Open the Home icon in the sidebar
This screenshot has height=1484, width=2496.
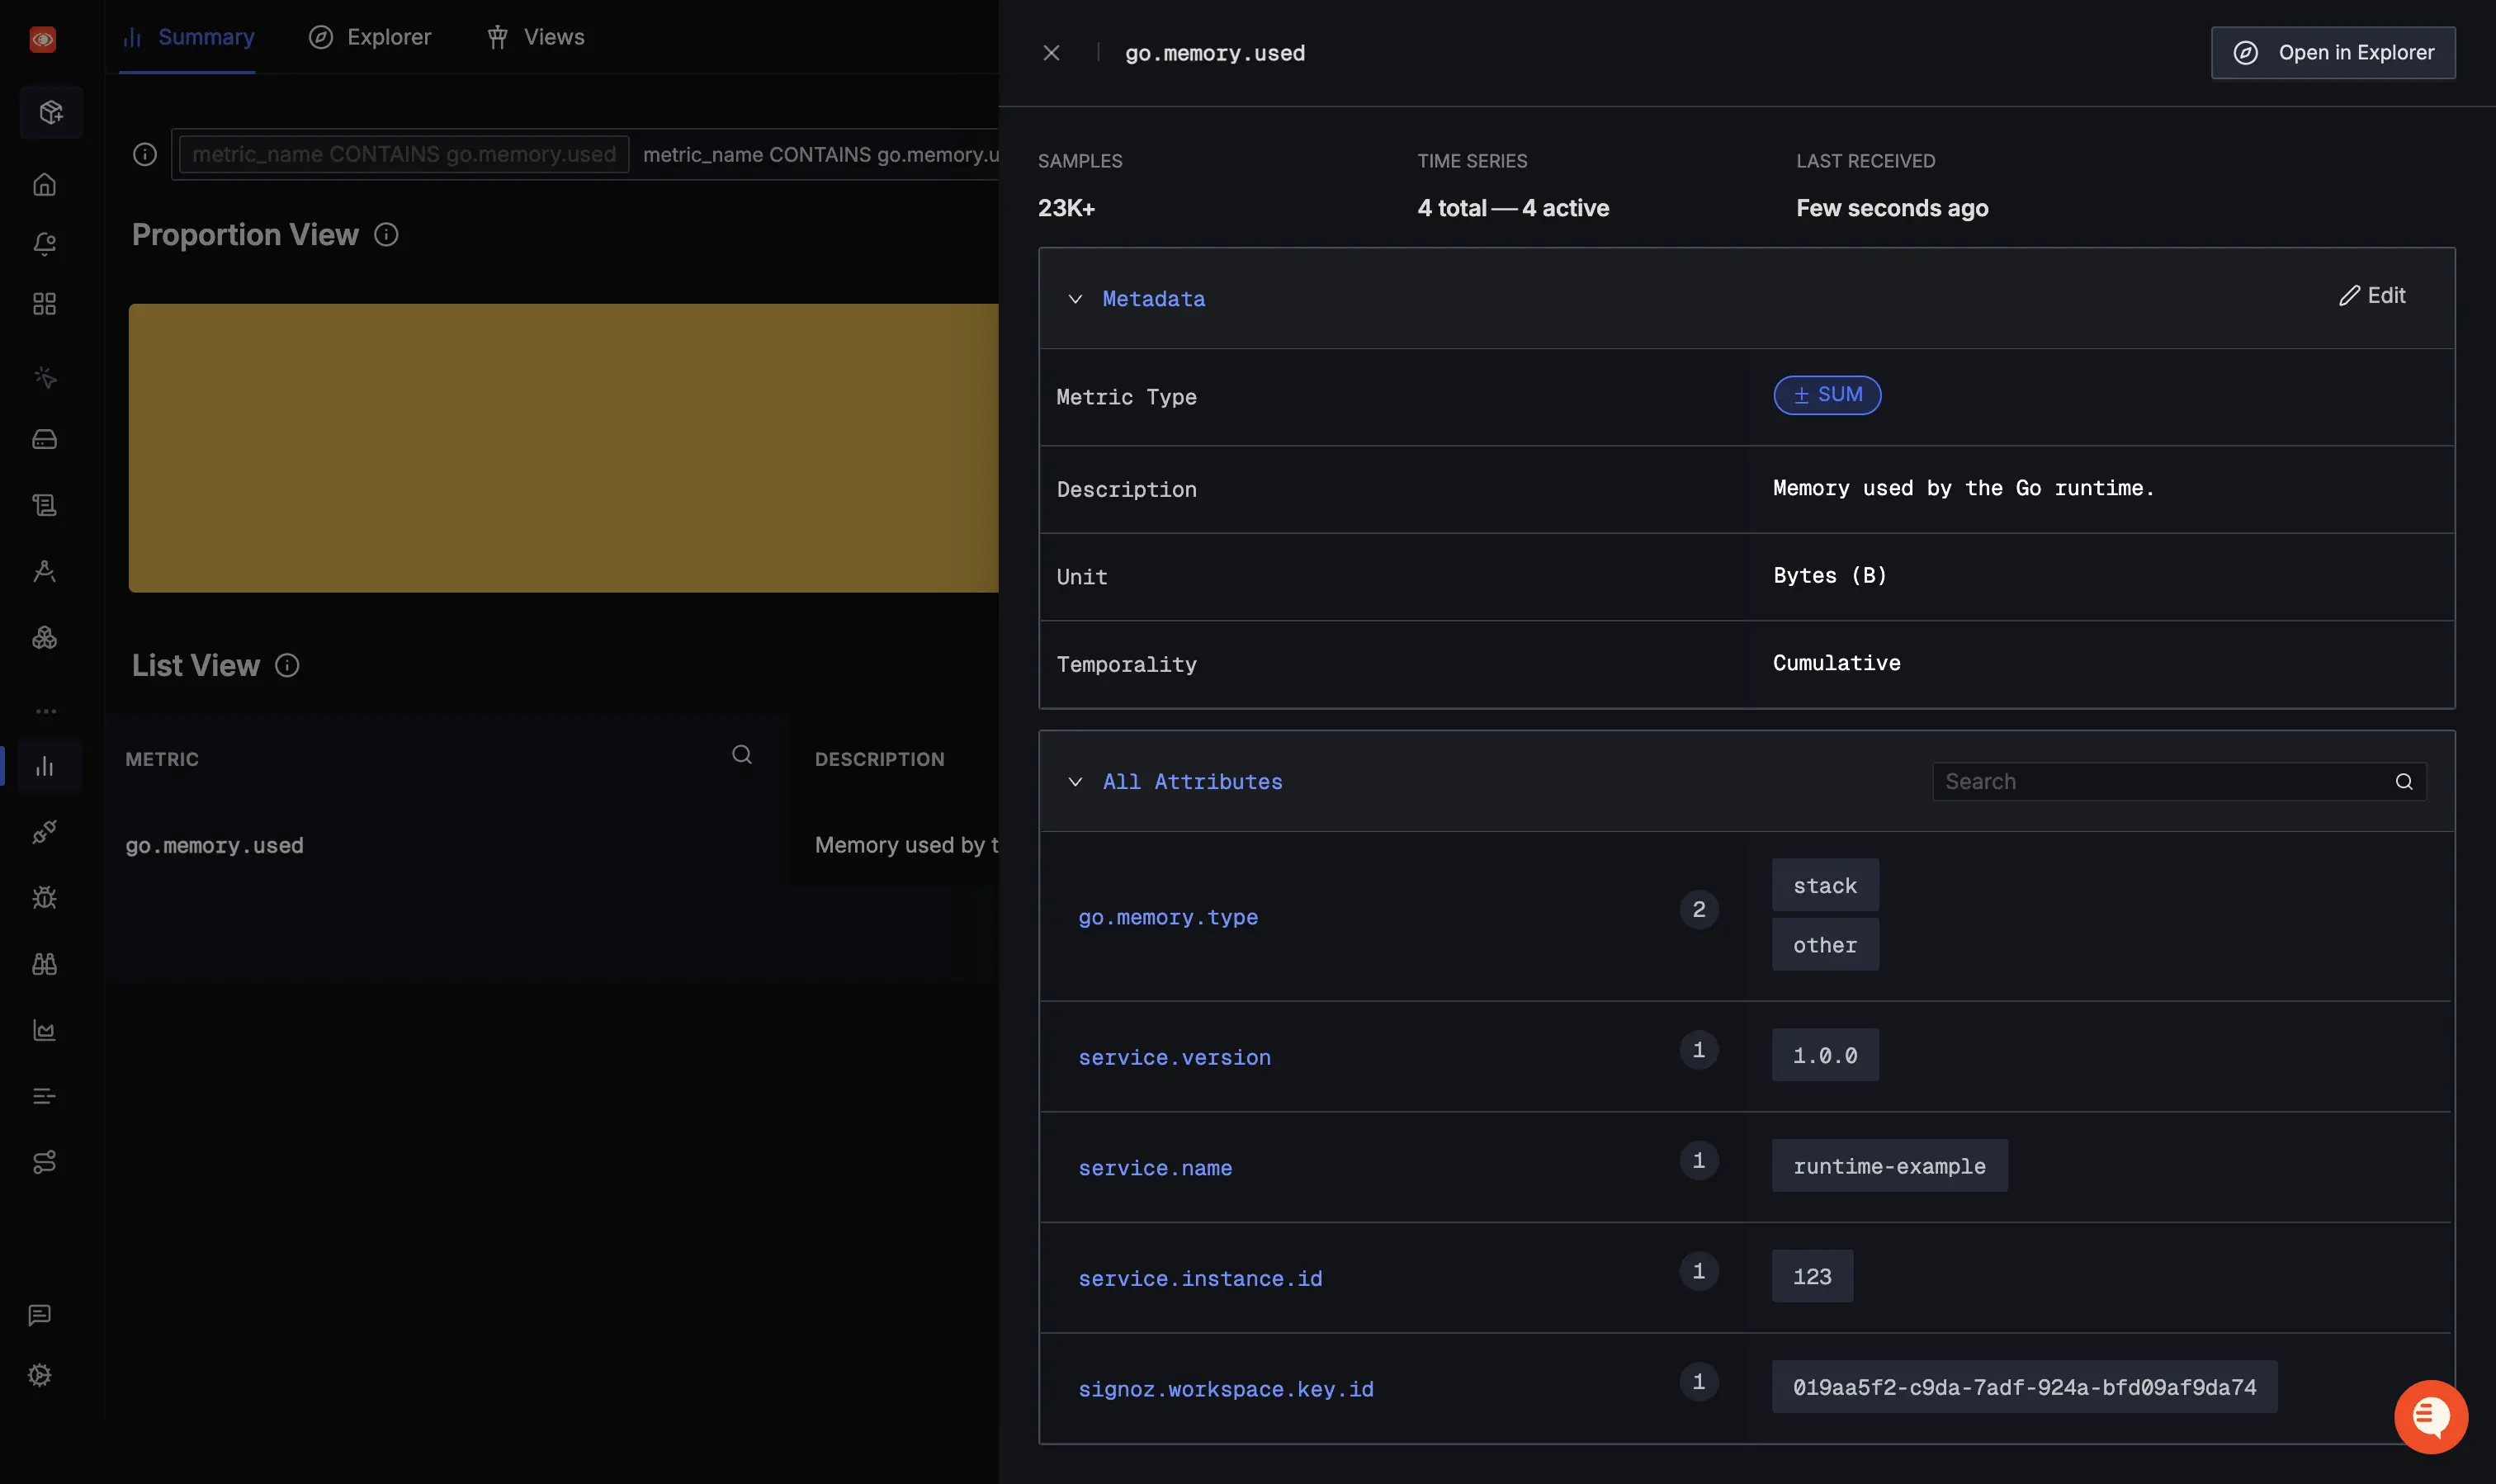[x=45, y=184]
